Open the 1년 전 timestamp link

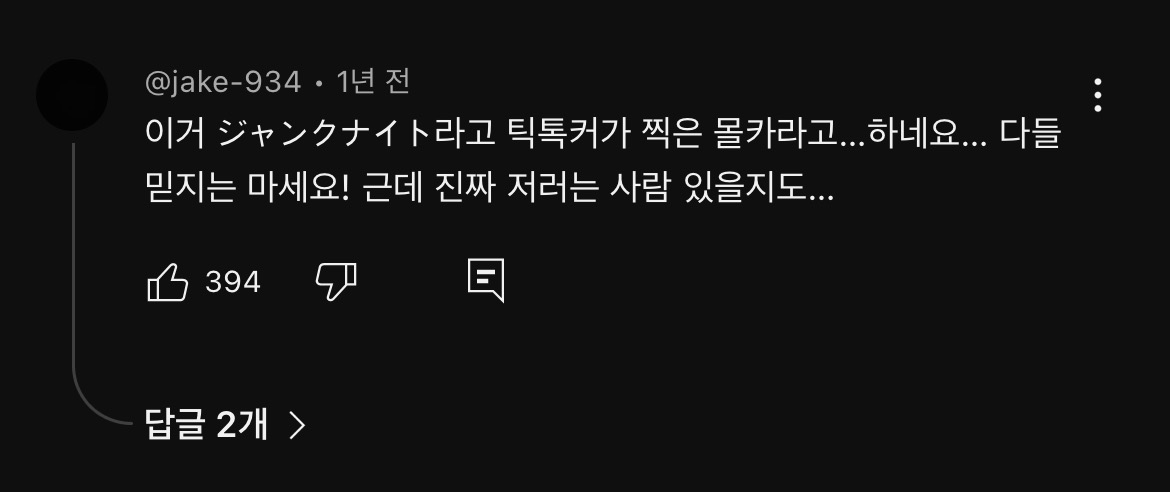click(x=372, y=81)
